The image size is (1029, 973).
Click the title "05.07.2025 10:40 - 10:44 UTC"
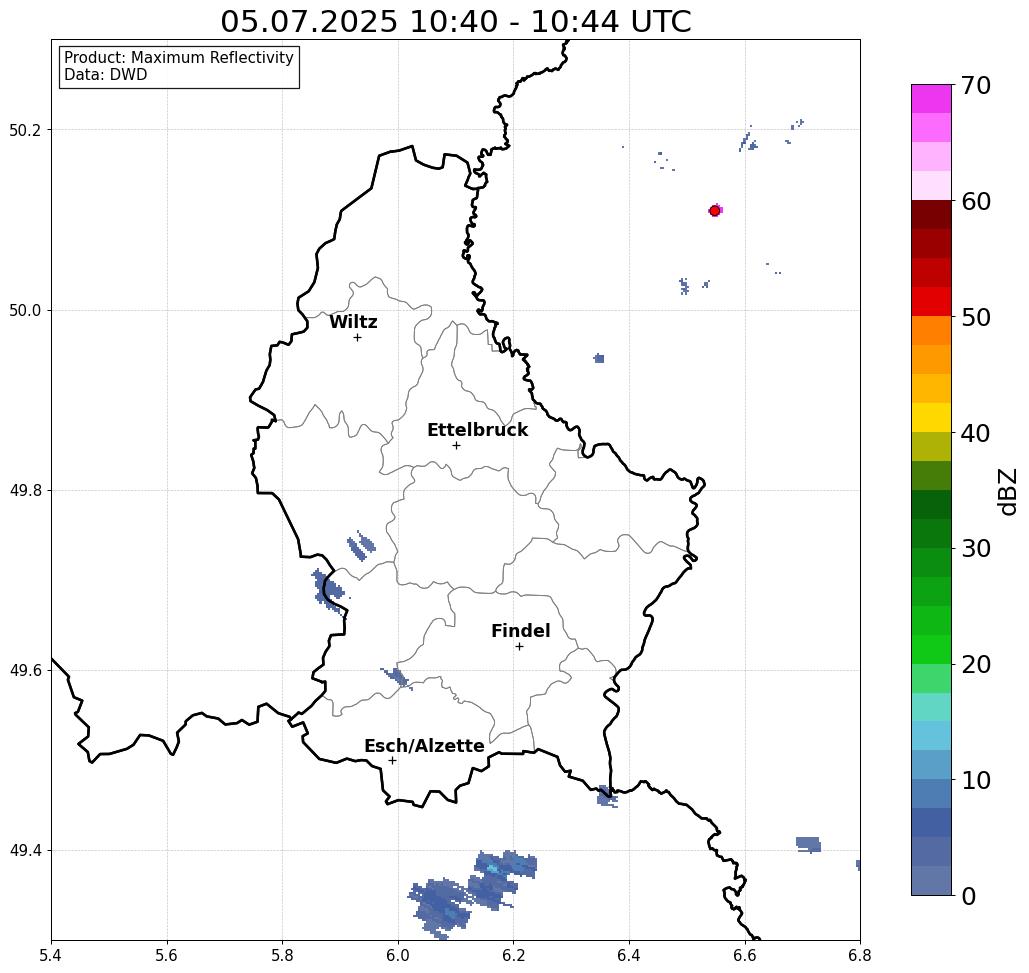click(455, 21)
